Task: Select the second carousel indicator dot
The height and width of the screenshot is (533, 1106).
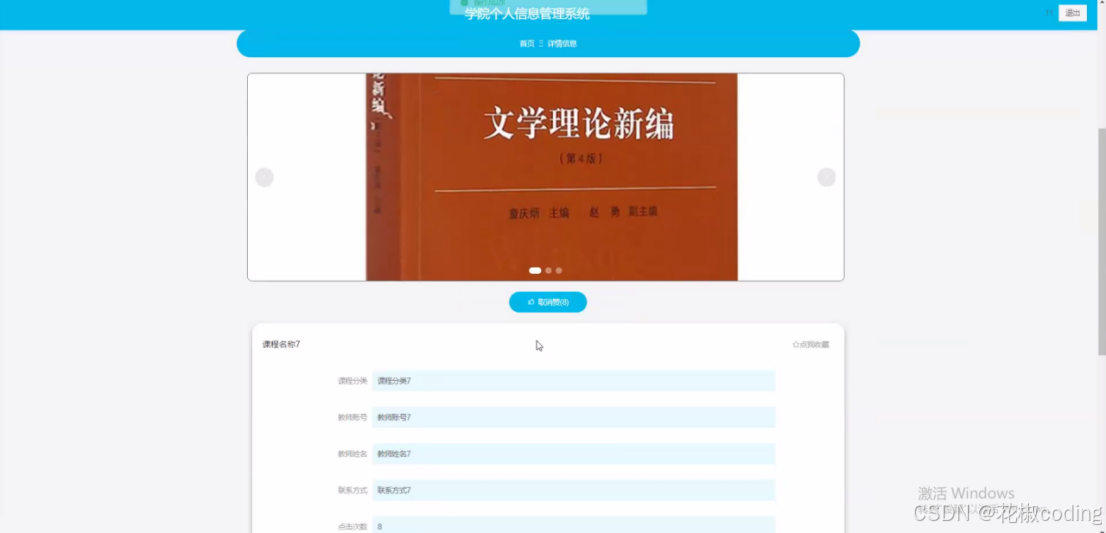Action: tap(549, 271)
